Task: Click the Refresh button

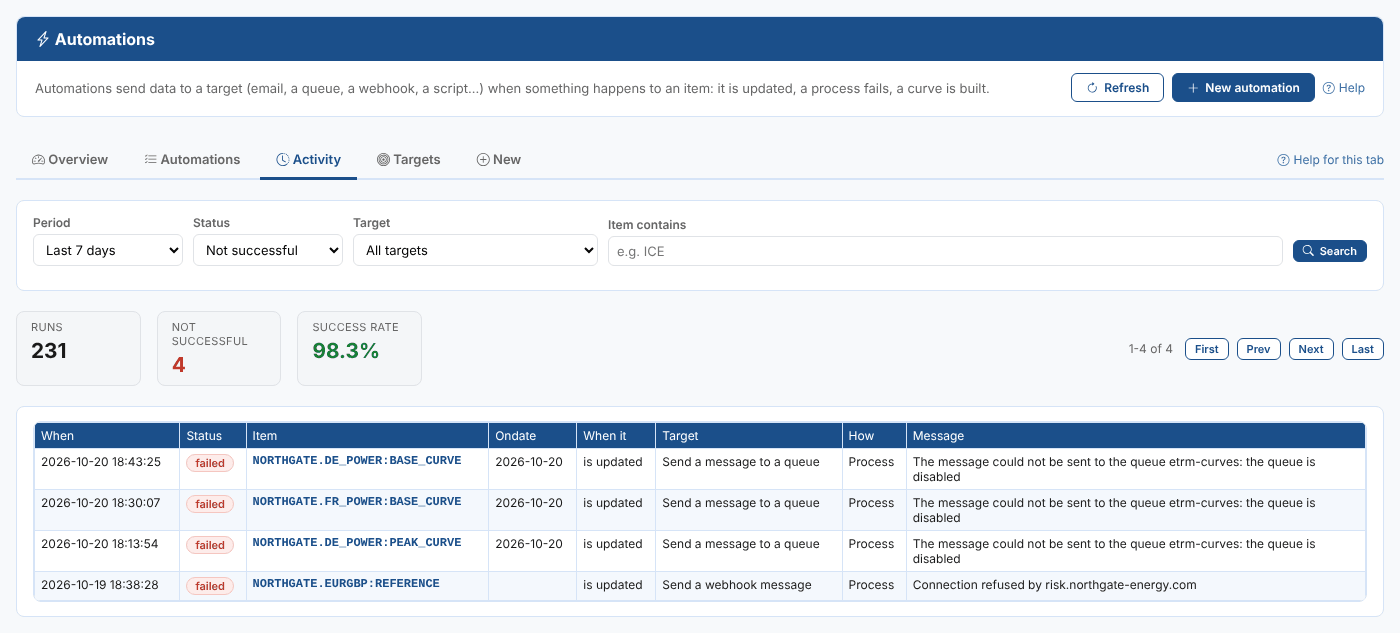Action: [x=1117, y=88]
